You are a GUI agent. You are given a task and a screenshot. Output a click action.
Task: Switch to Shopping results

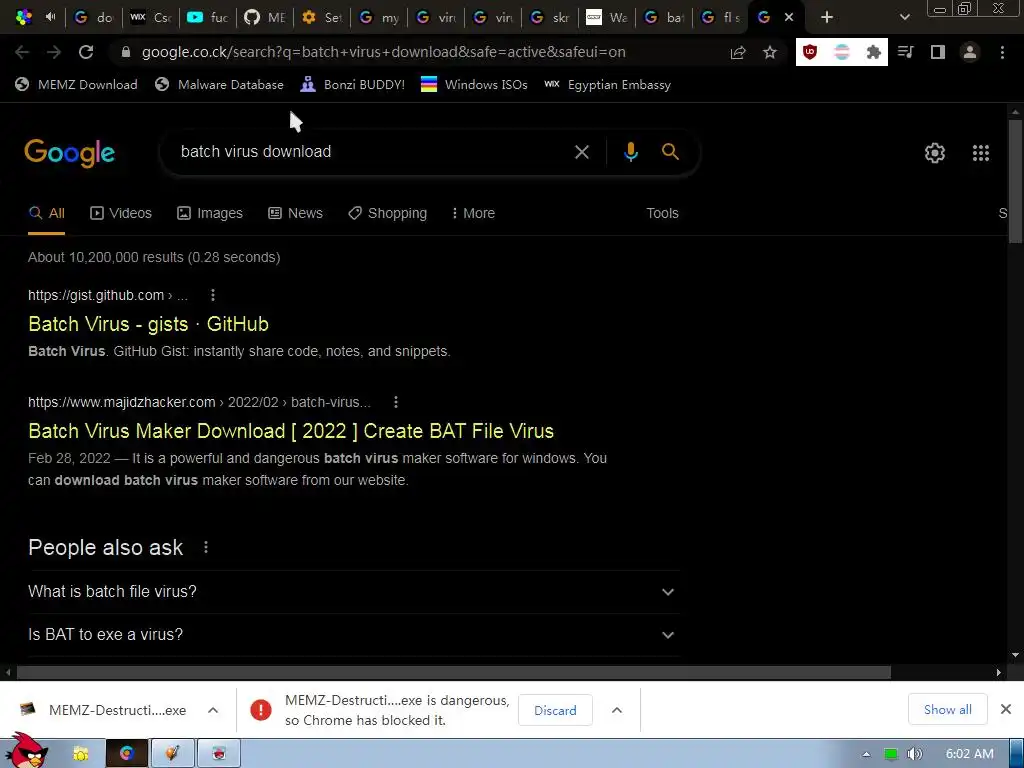387,214
